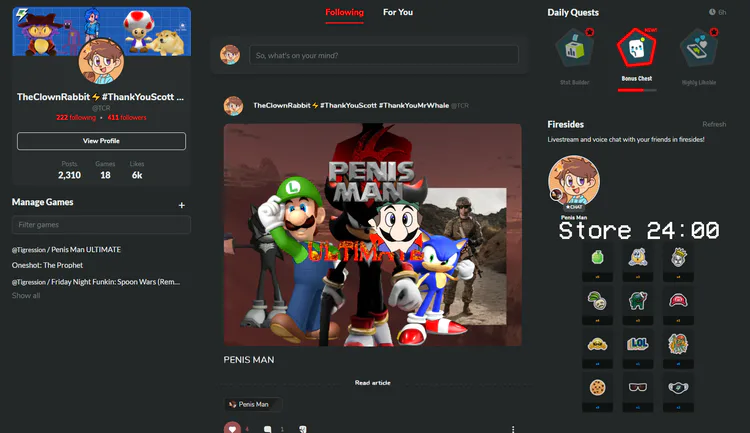Select the crowned skull sticker
Screen dimensions: 750x433
[678, 257]
